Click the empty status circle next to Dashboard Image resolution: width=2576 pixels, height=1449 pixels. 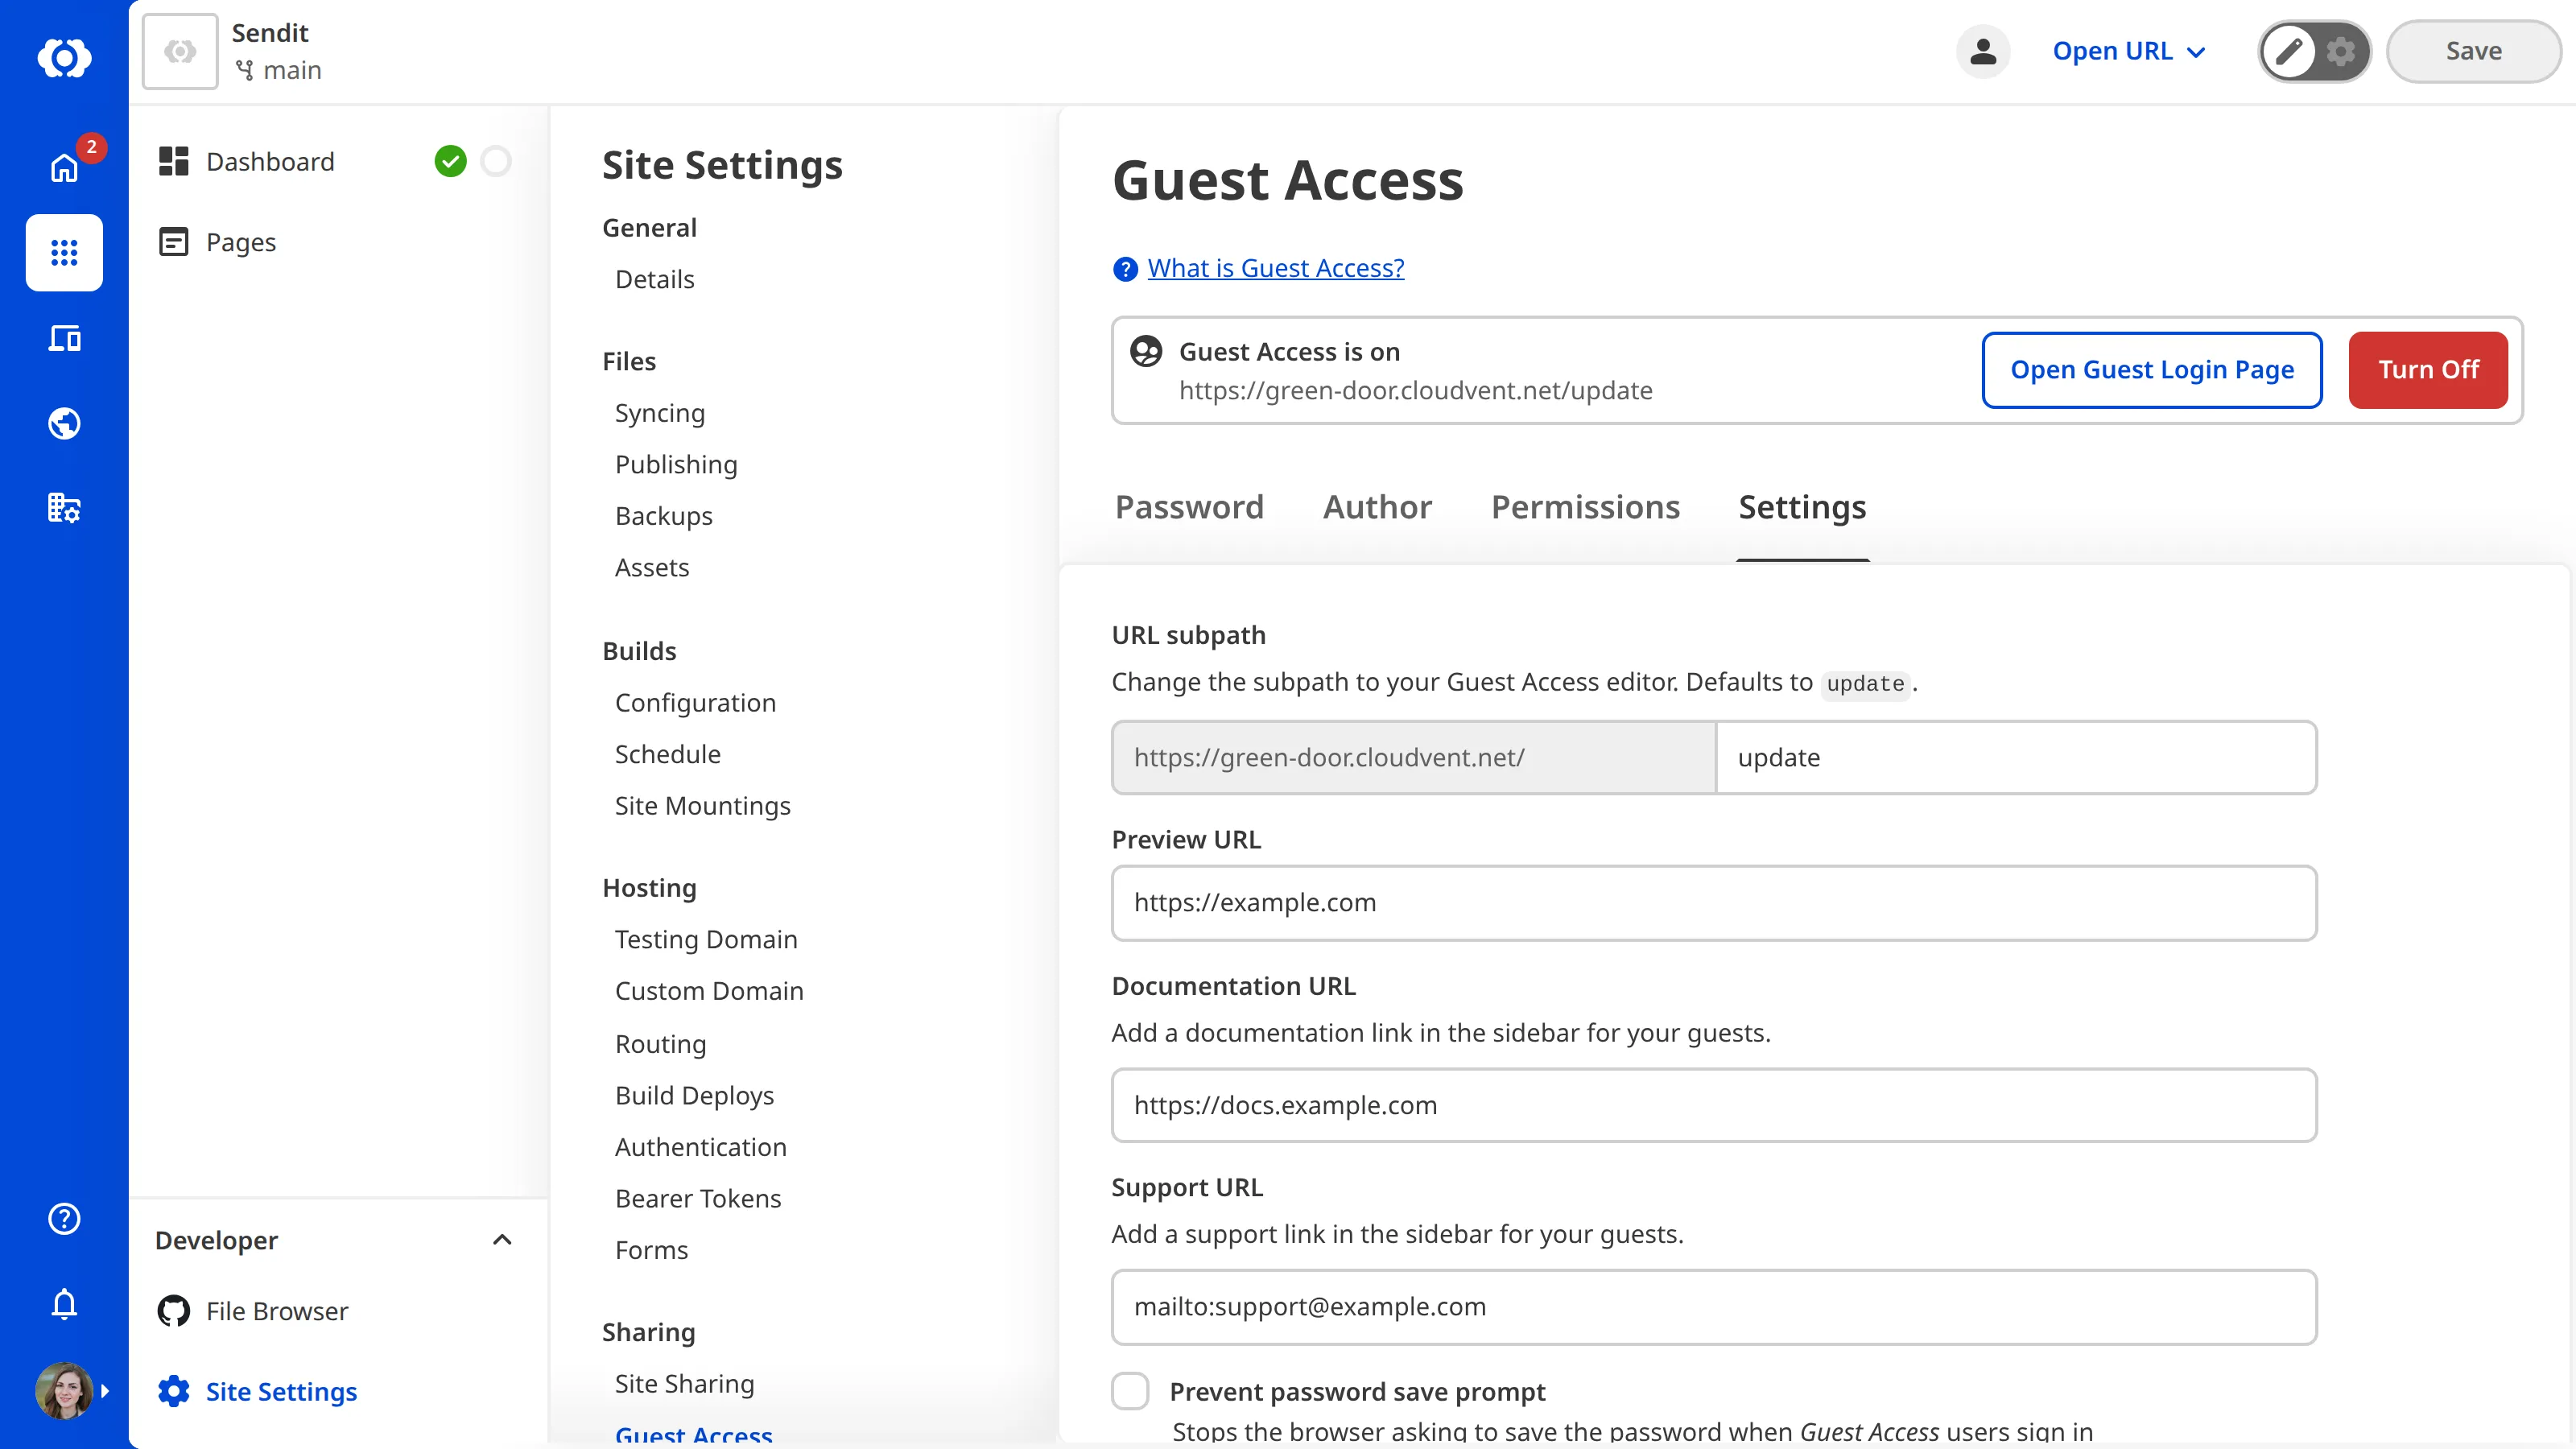(496, 161)
